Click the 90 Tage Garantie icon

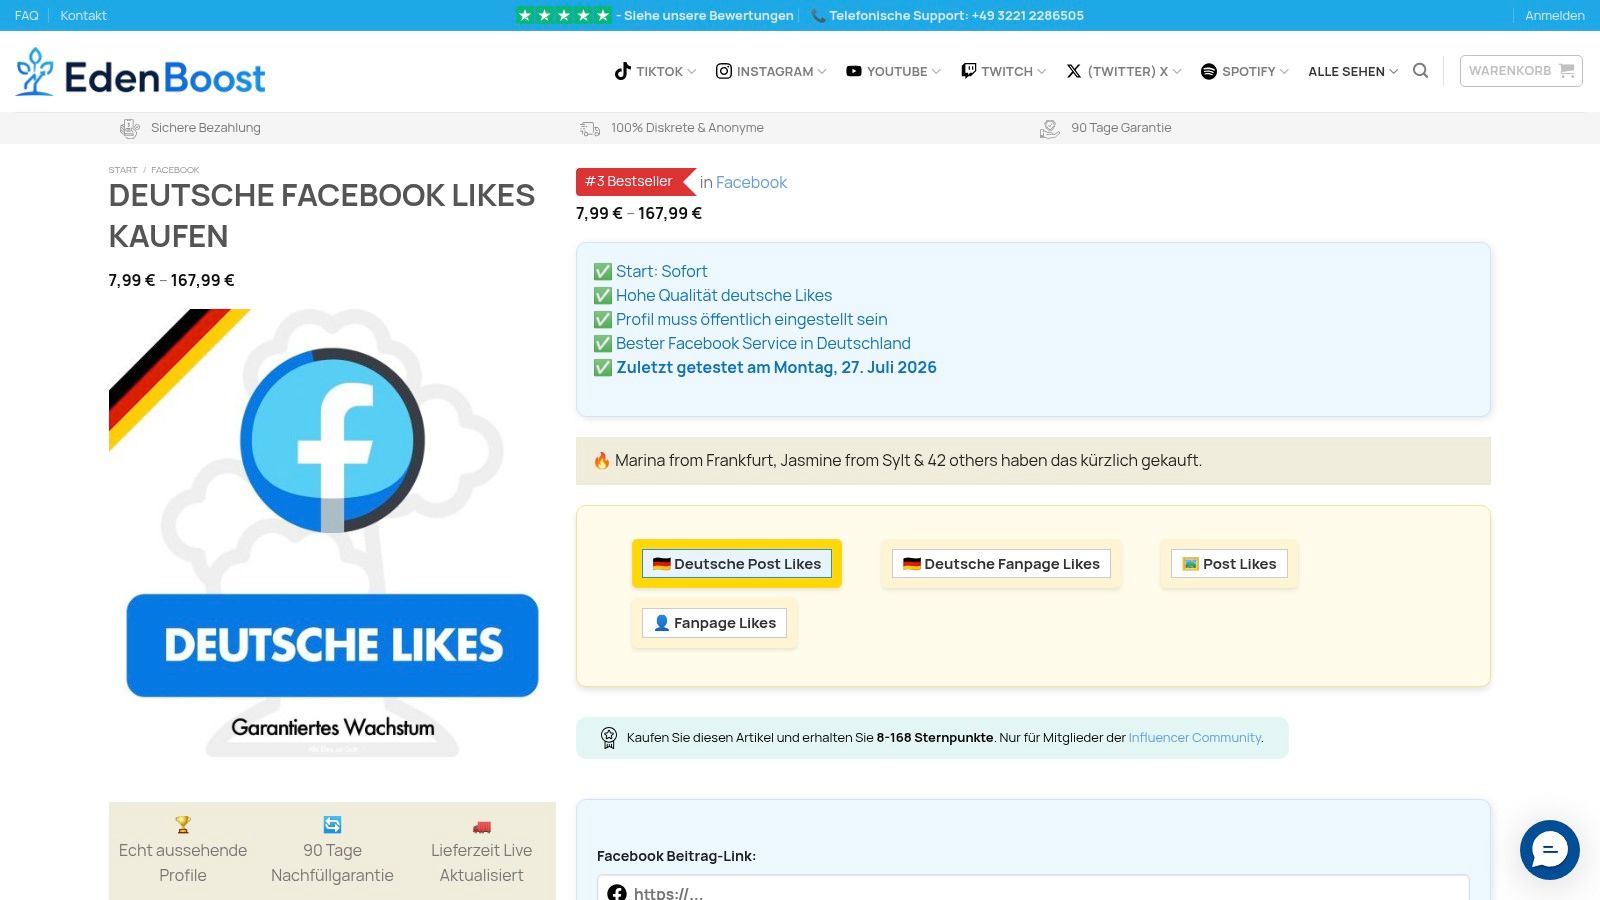1050,128
